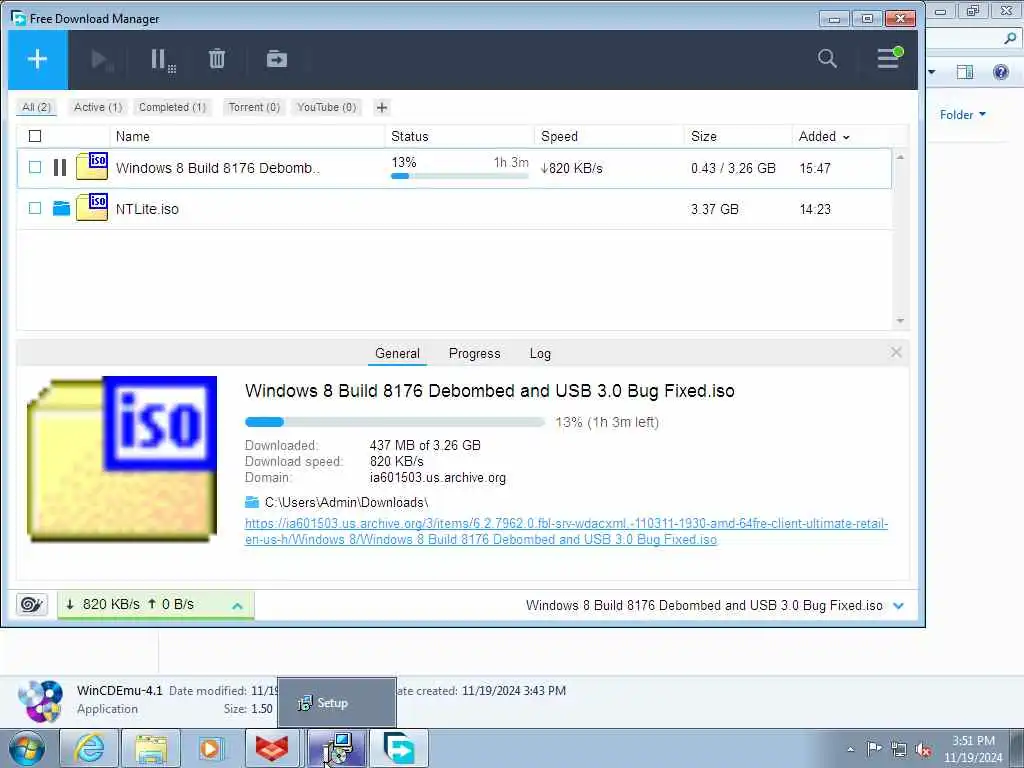This screenshot has width=1024, height=768.
Task: Click the Setup taskbar preview popup
Action: (x=337, y=703)
